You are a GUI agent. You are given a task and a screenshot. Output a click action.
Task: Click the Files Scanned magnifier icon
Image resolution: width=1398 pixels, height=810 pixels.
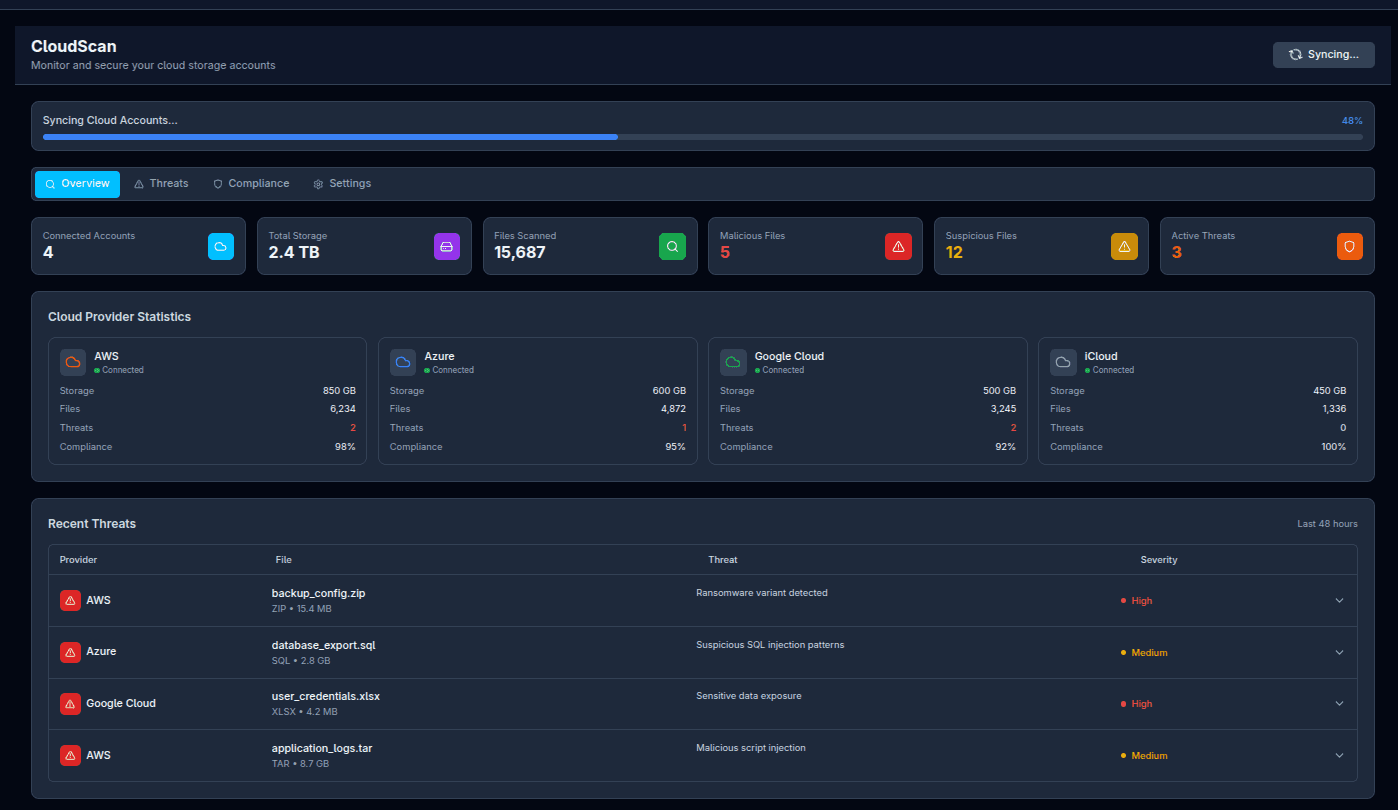[672, 246]
